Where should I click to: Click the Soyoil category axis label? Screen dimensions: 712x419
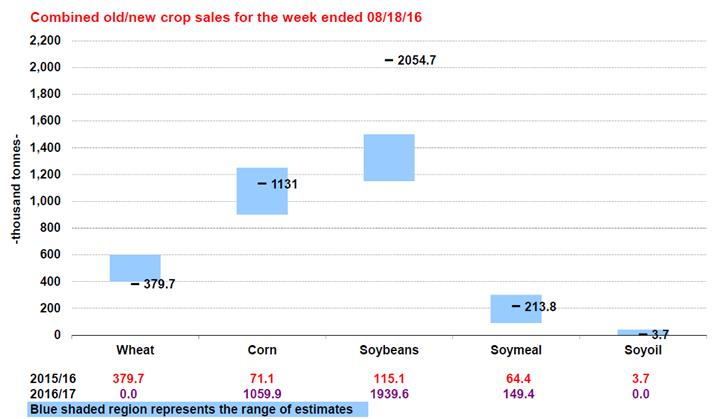642,351
